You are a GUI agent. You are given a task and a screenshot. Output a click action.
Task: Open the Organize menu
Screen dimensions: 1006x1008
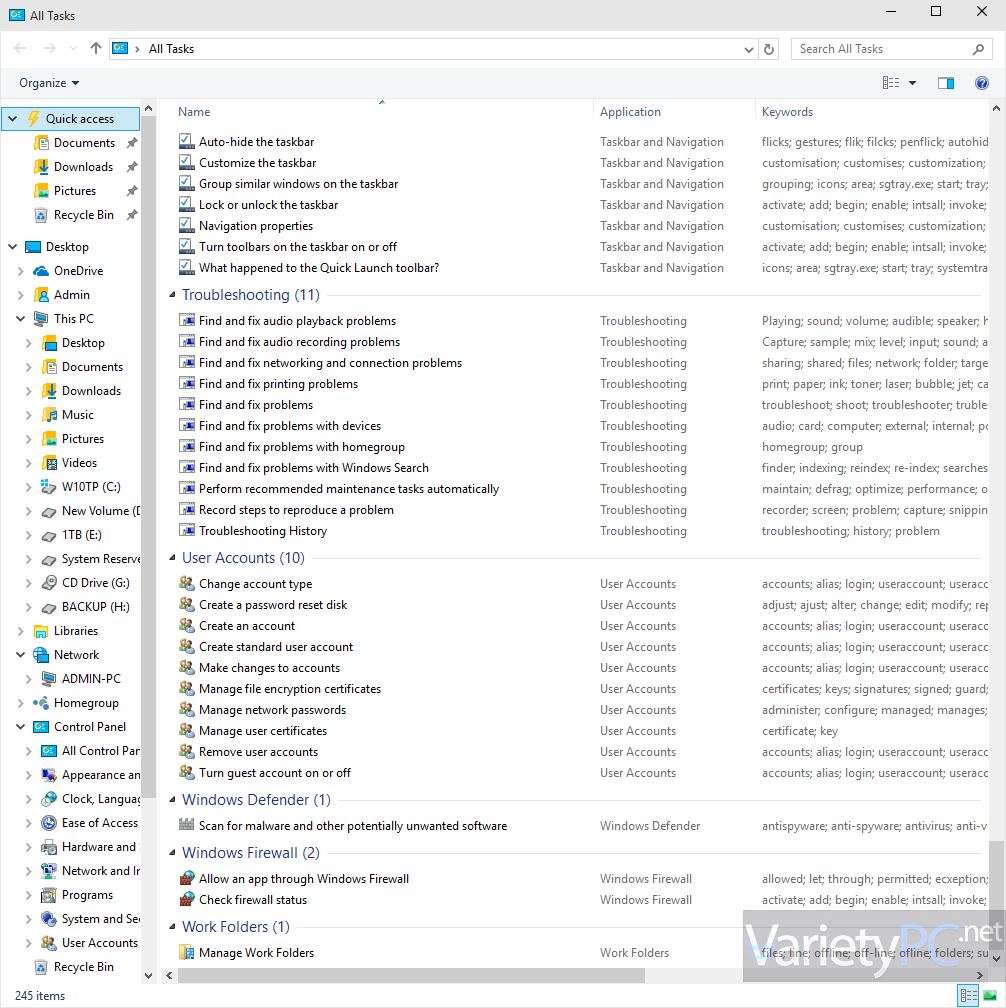pyautogui.click(x=49, y=83)
